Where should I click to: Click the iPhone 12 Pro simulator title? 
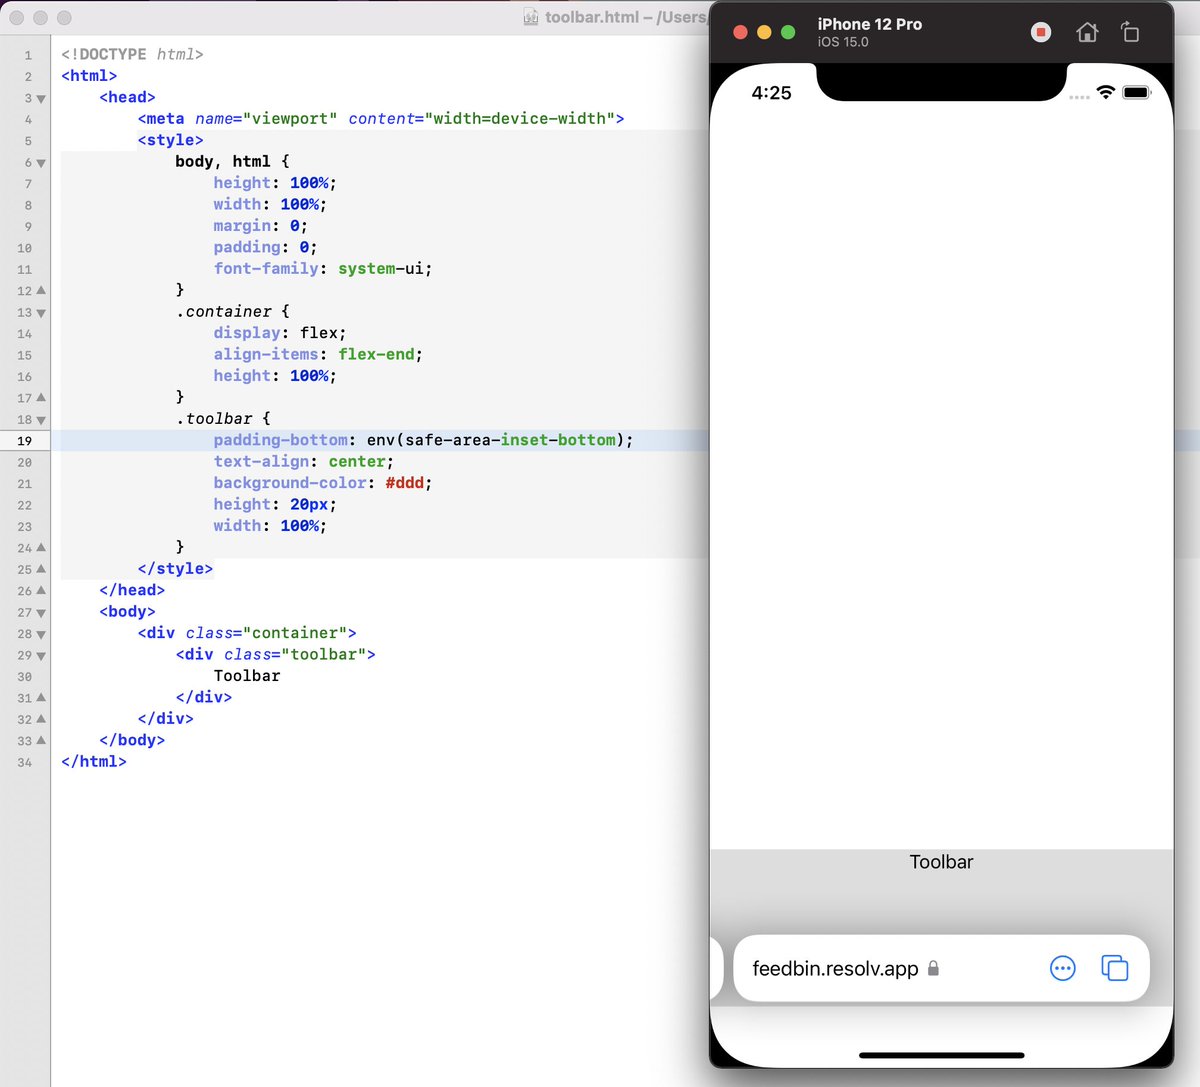coord(869,24)
